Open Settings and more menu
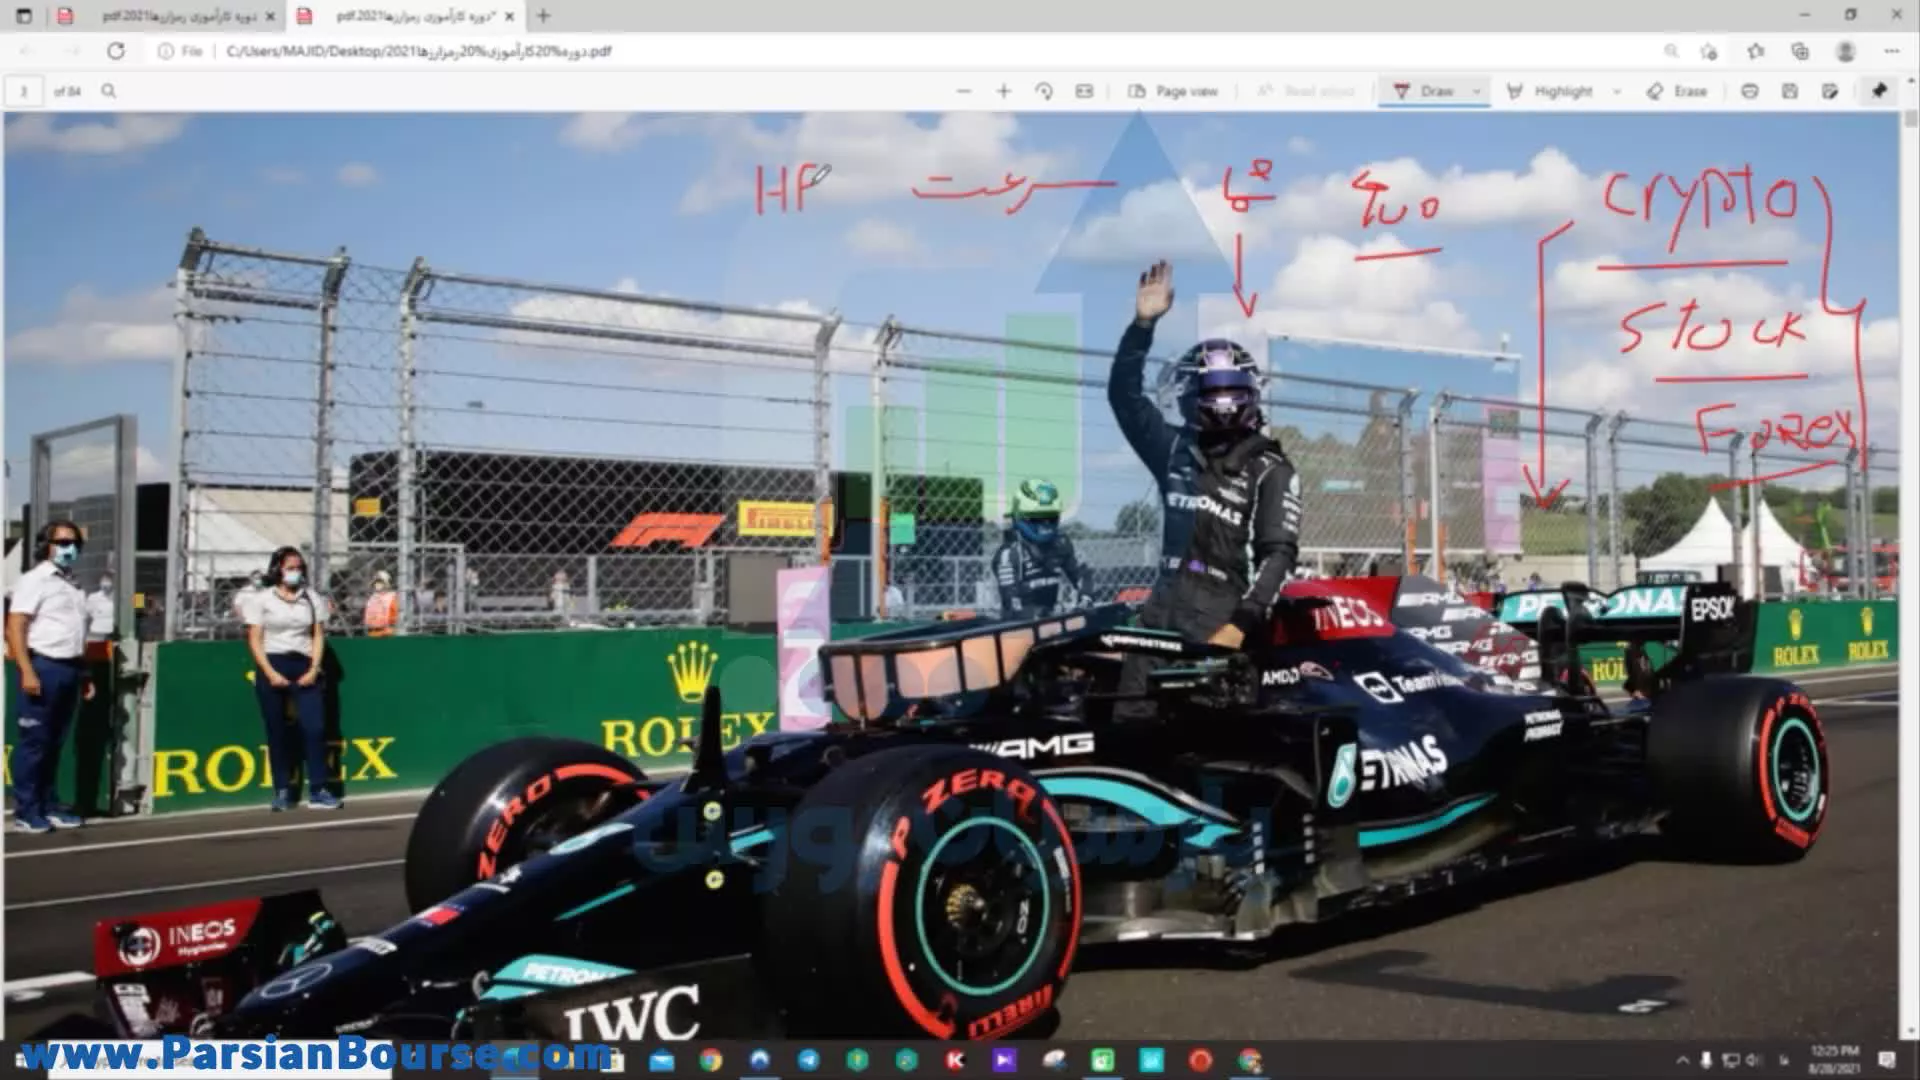1920x1080 pixels. coord(1891,51)
